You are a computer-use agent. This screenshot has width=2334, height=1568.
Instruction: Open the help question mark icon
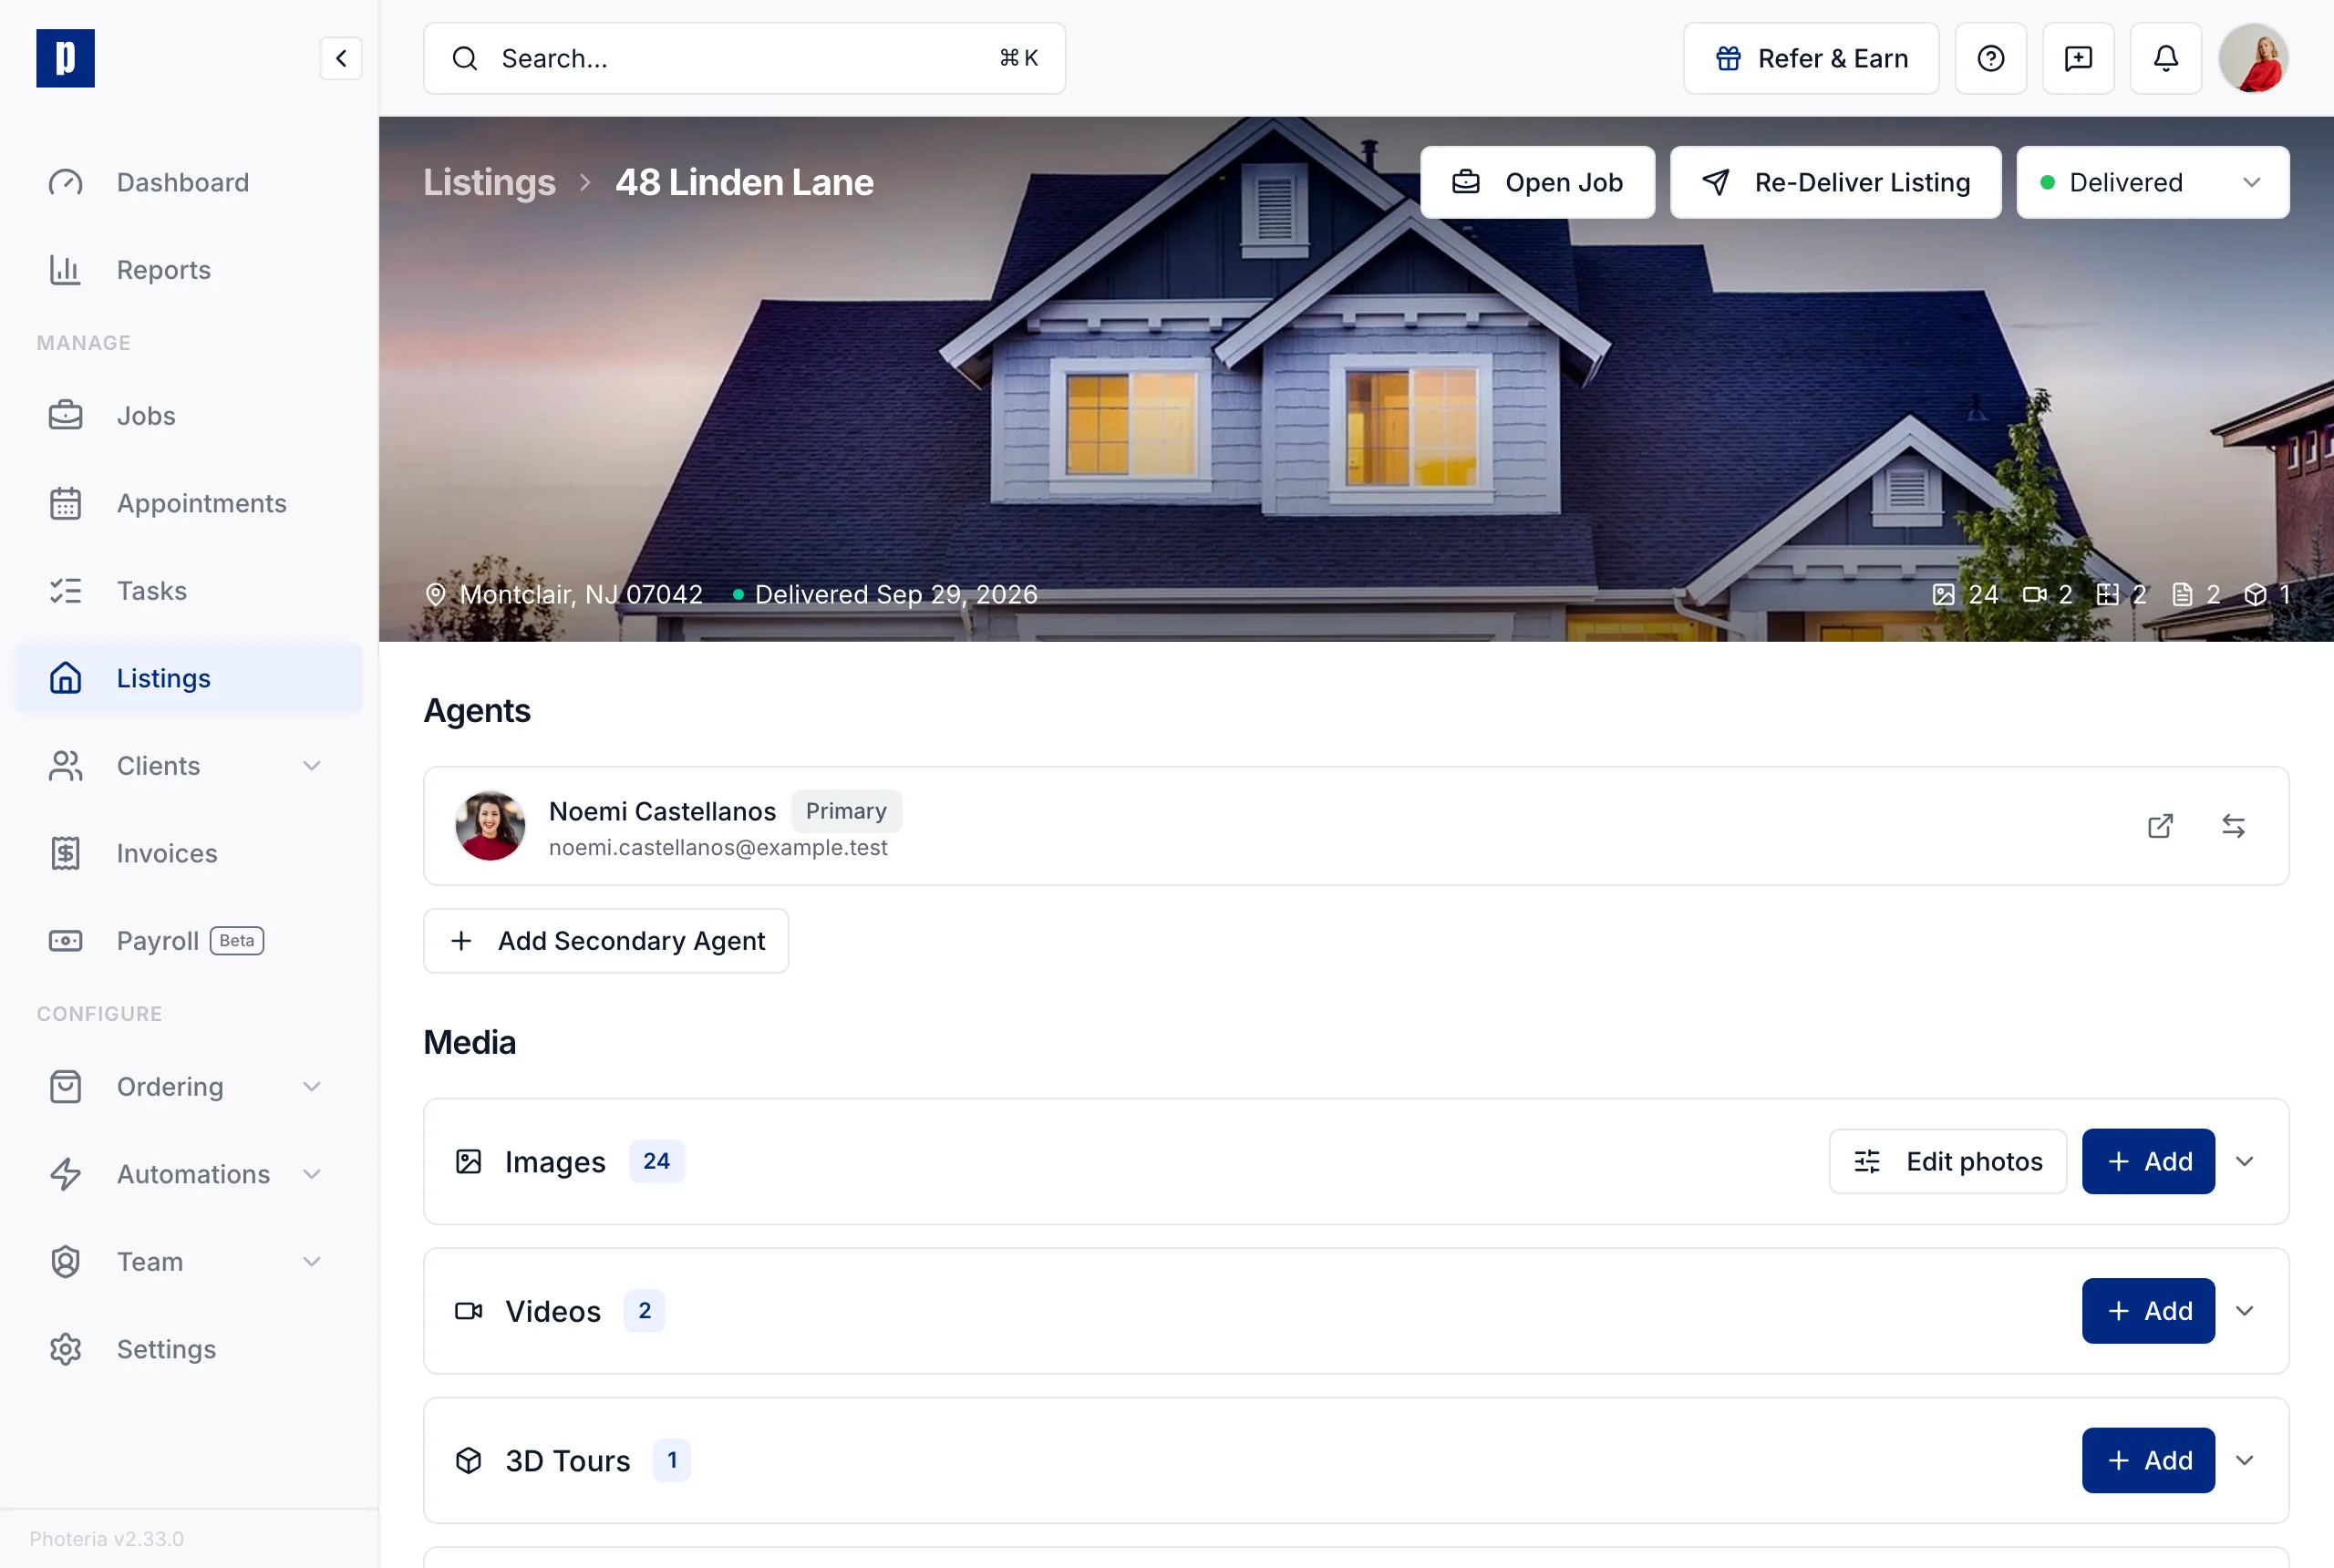tap(1990, 58)
